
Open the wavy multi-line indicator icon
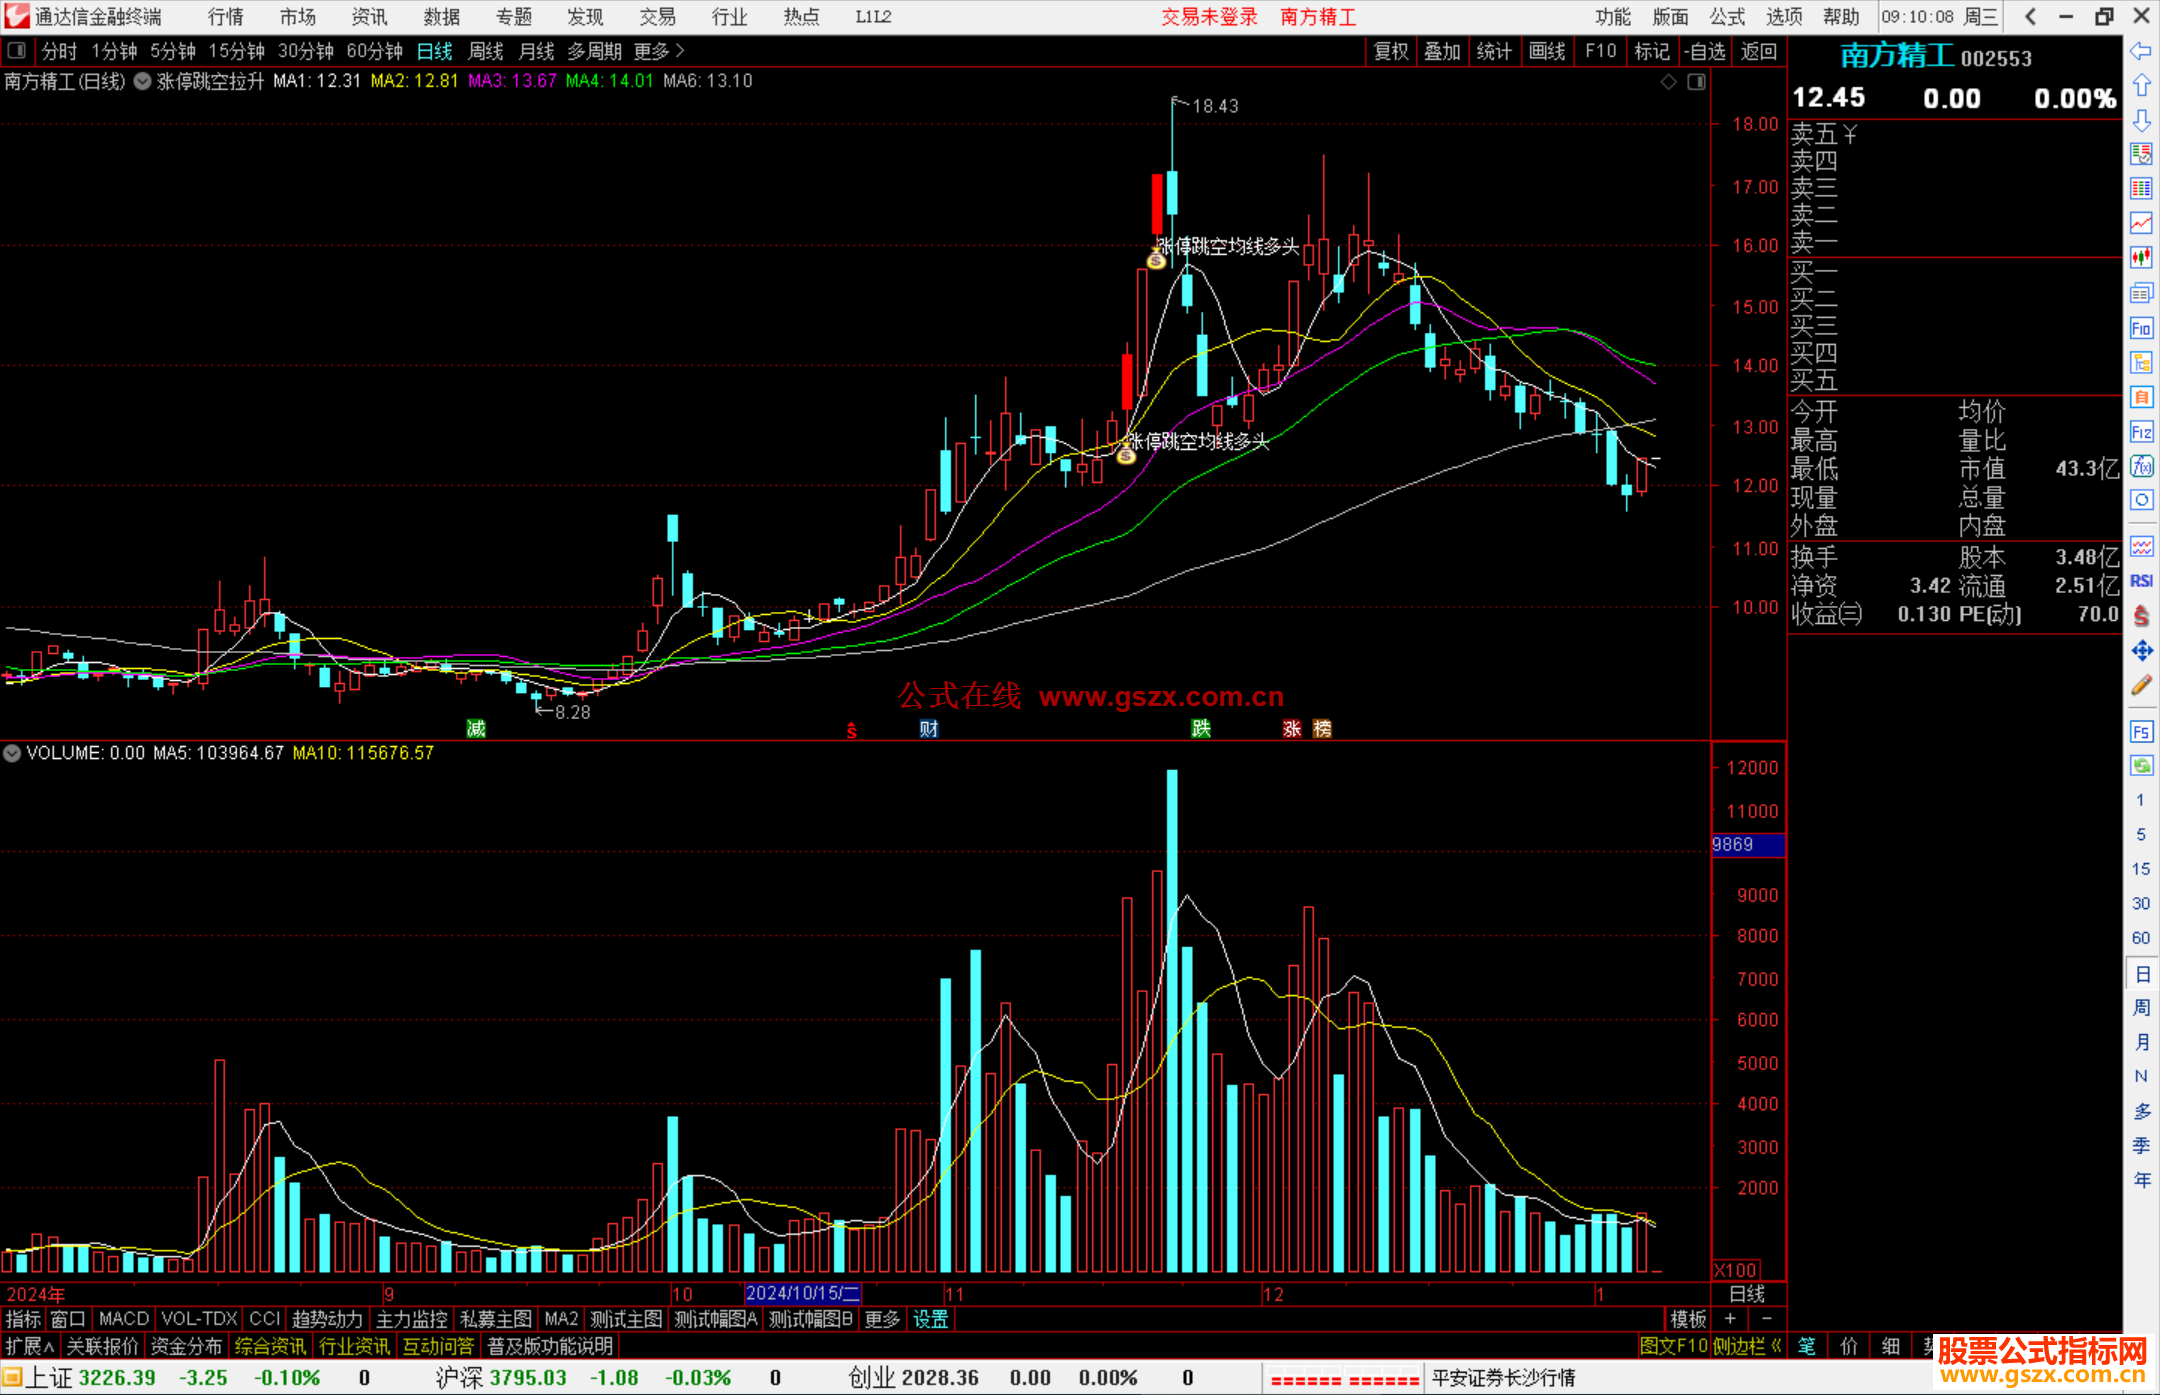[2141, 546]
